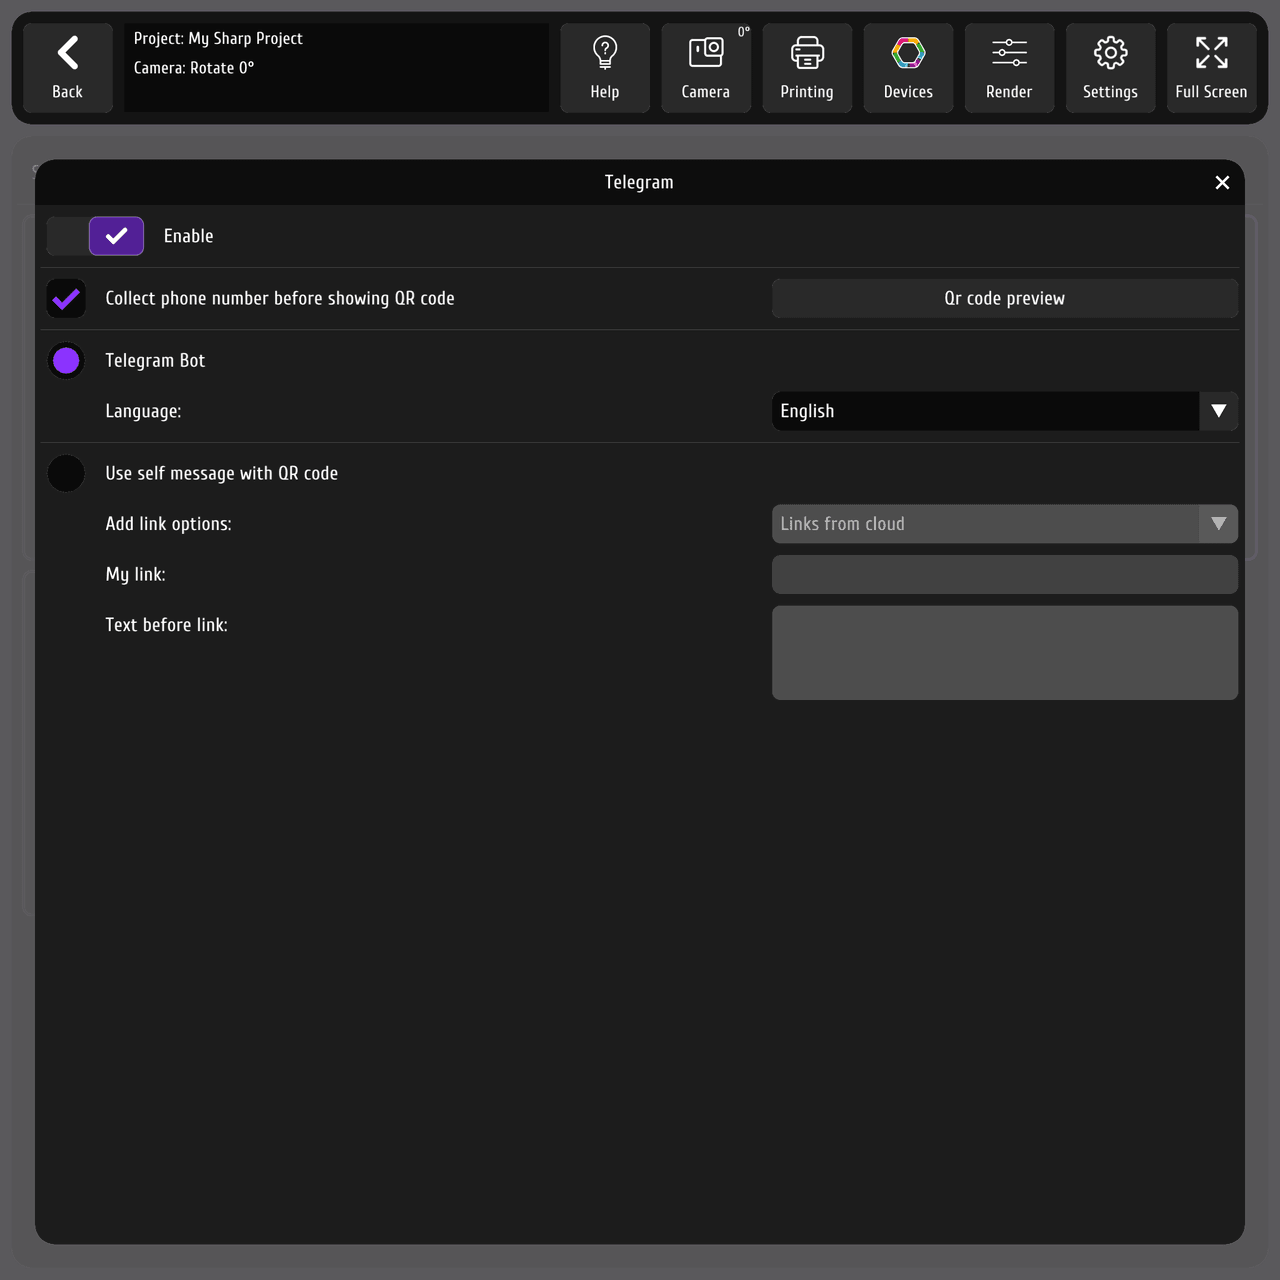
Task: Toggle the Enable switch off
Action: point(95,236)
